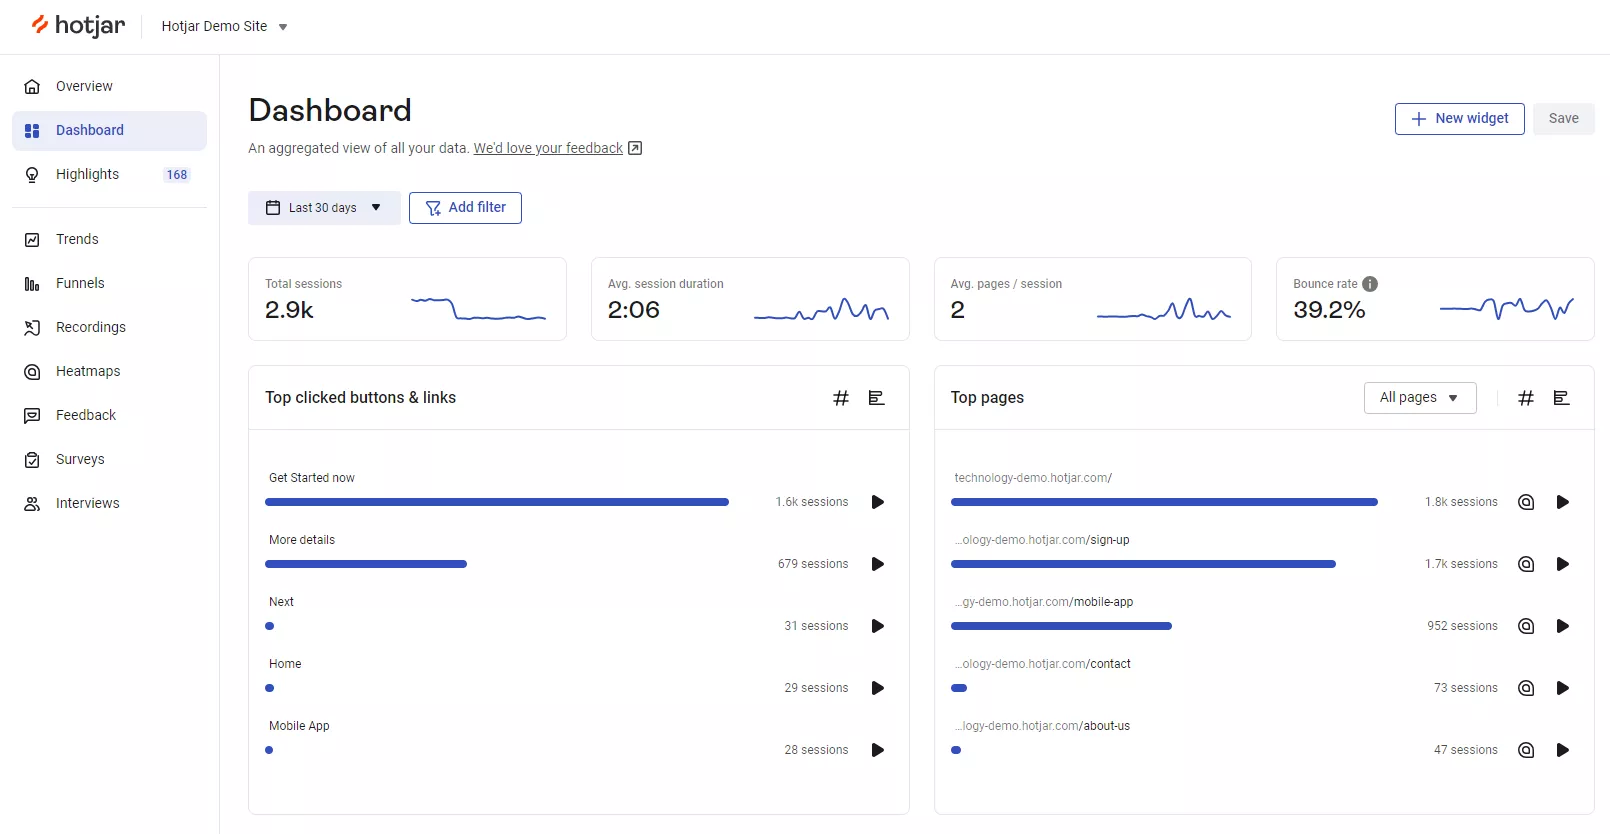Open the Avg. session duration widget

750,299
